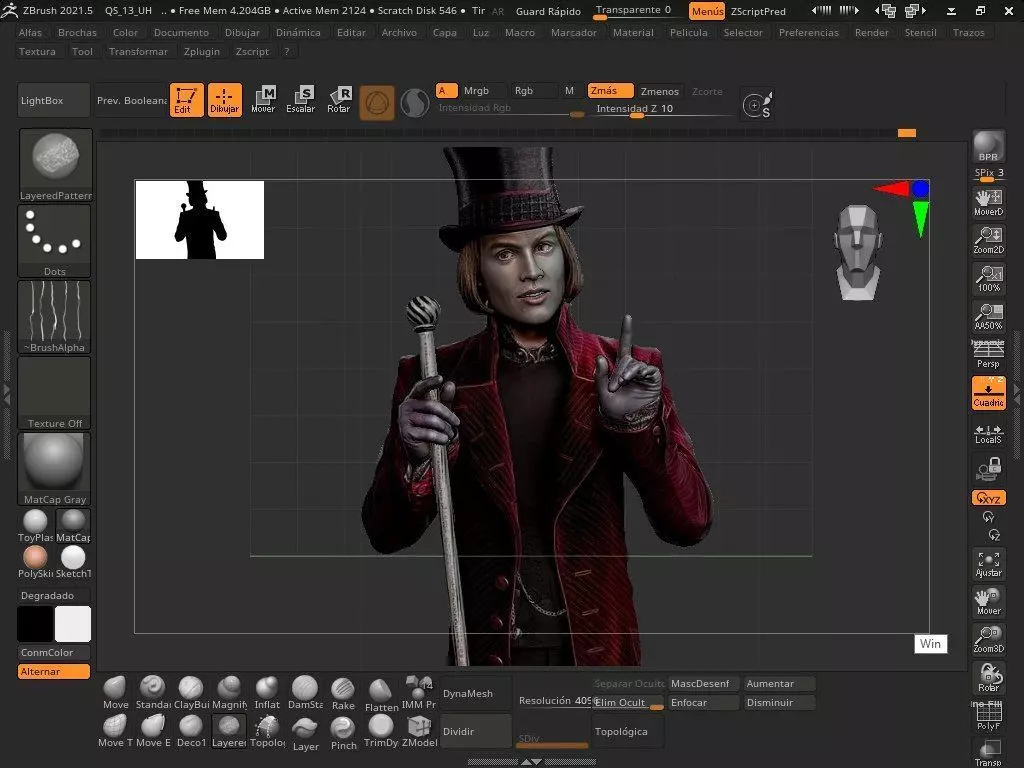Open the LayeredPattern brush picker

click(55, 165)
